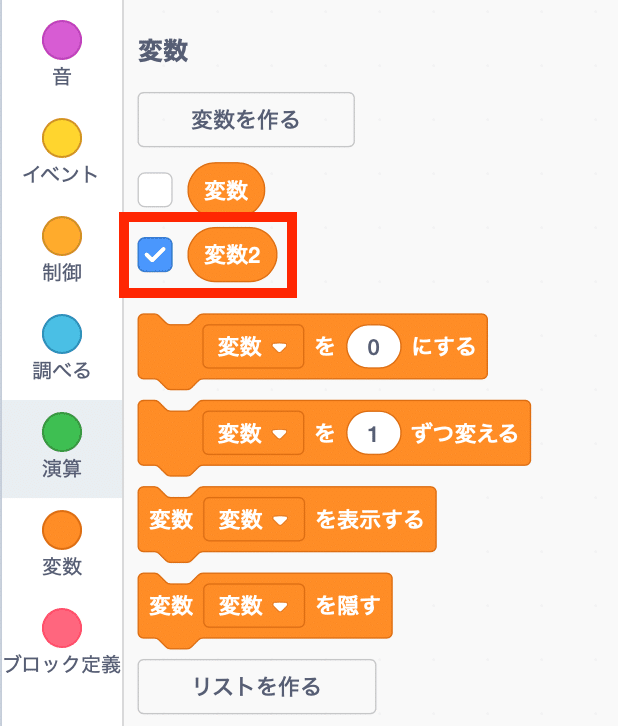The image size is (618, 726).
Task: Uncheck the 変数2 checkbox
Action: pyautogui.click(x=155, y=255)
